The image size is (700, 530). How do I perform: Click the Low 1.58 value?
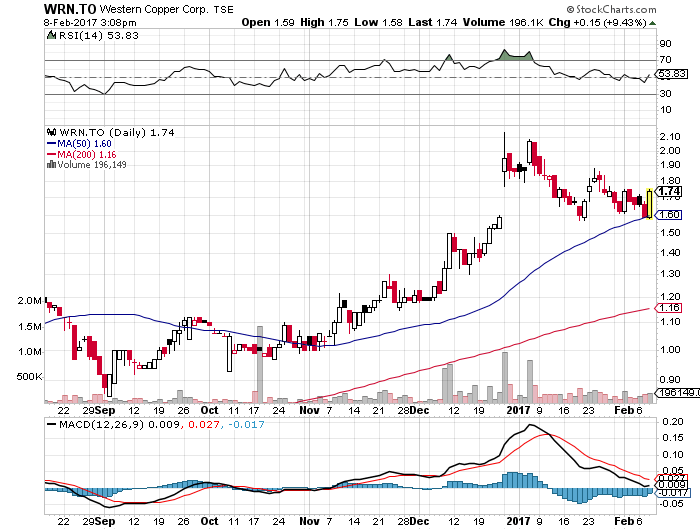(378, 22)
